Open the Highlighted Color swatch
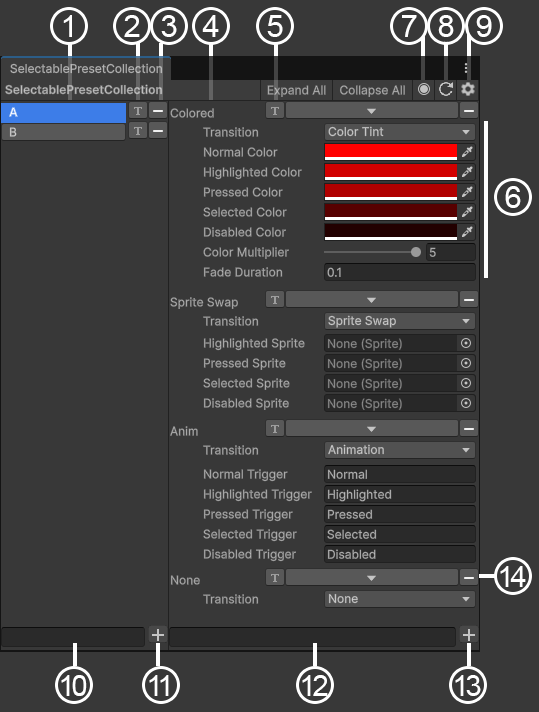Viewport: 539px width, 712px height. 391,172
